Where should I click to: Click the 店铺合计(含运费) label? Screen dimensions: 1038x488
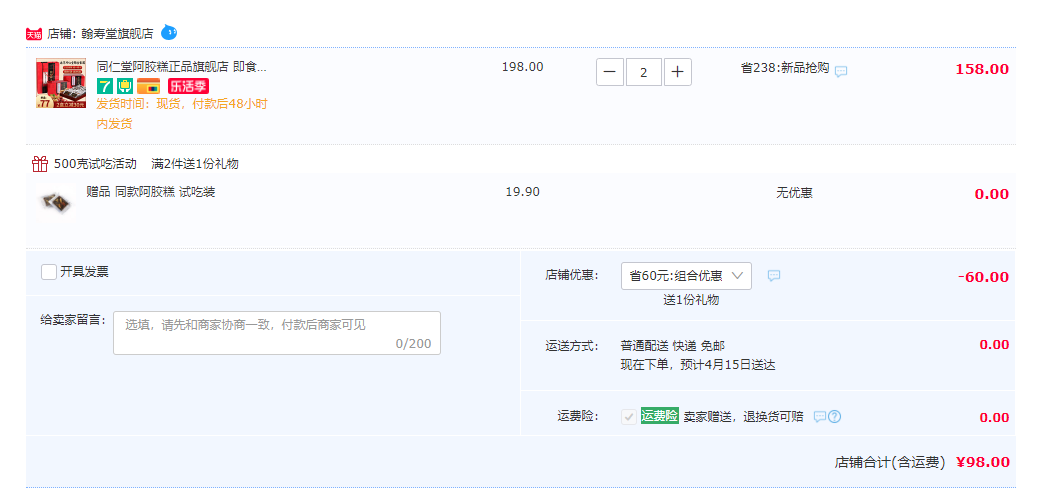click(890, 463)
